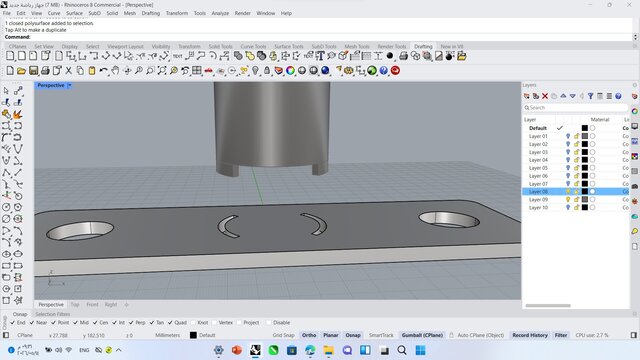
Task: Open the Perspective viewport title dropdown arrow
Action: (x=69, y=85)
